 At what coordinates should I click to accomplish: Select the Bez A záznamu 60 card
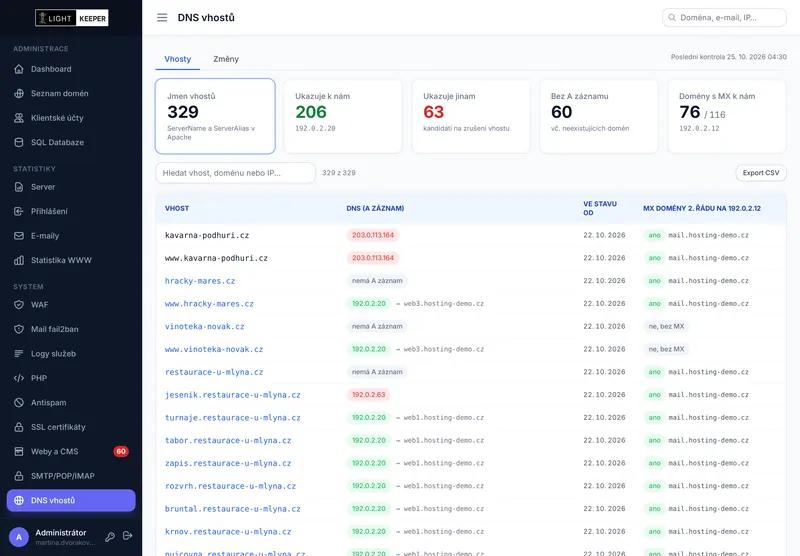point(599,116)
